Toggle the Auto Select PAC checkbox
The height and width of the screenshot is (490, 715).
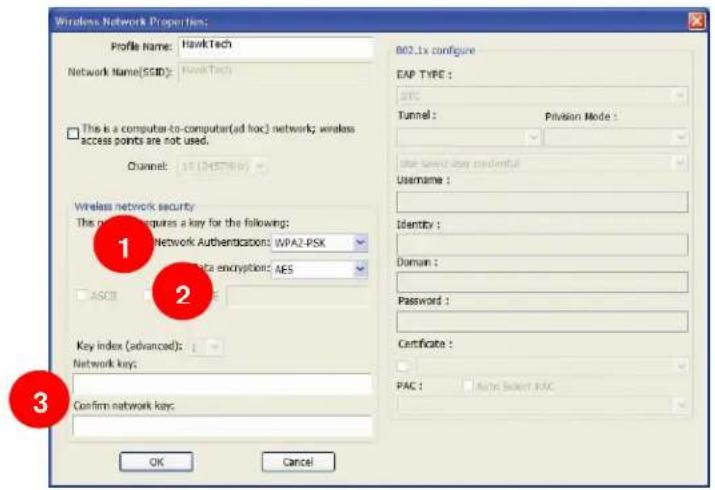click(468, 387)
